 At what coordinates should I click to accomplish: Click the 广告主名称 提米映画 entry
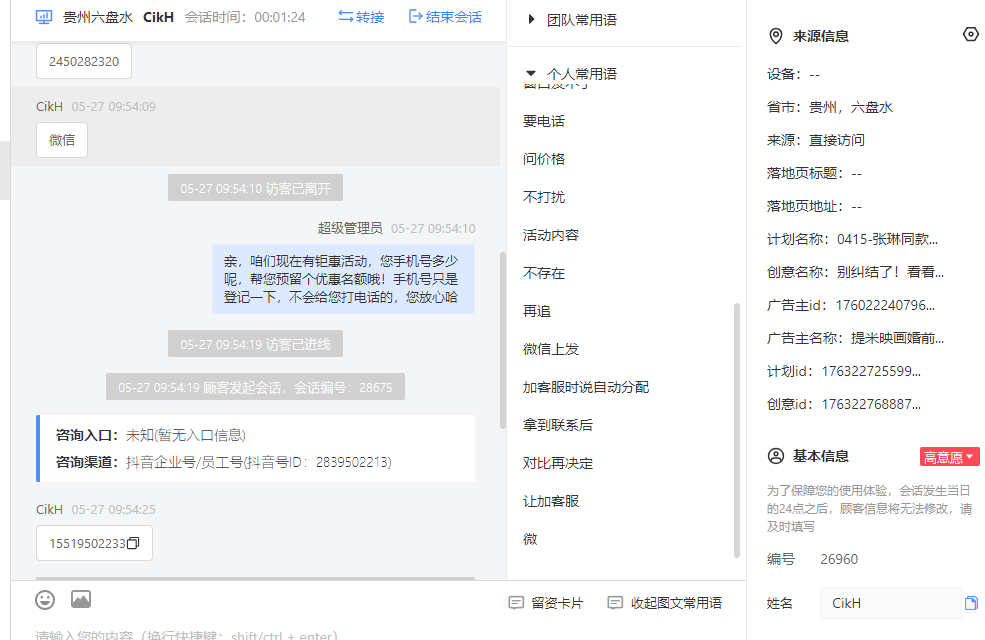[855, 338]
